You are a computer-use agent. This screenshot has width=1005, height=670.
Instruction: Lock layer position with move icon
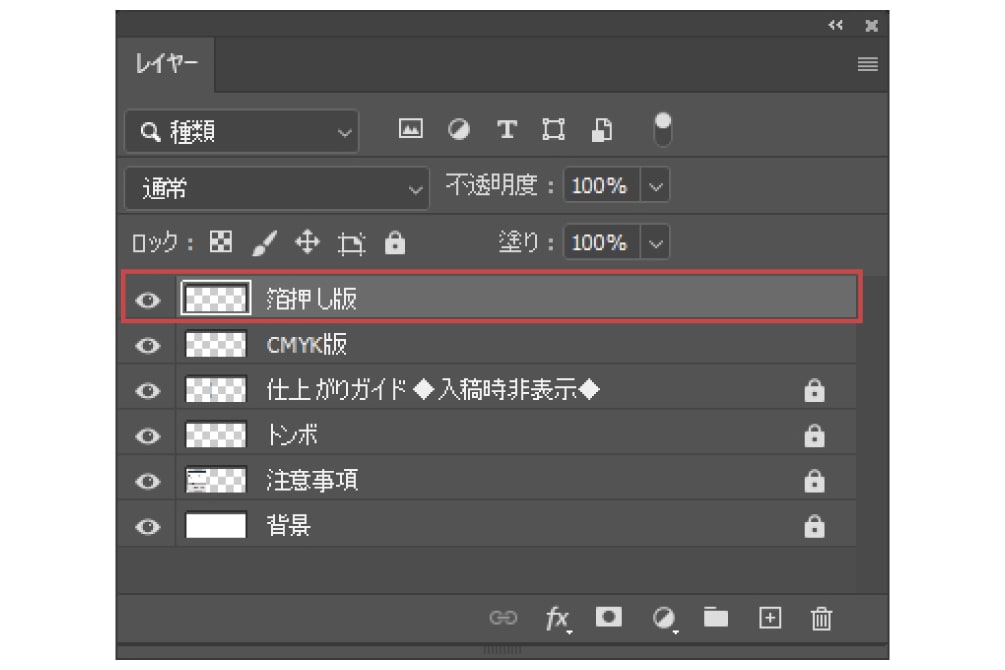point(307,242)
